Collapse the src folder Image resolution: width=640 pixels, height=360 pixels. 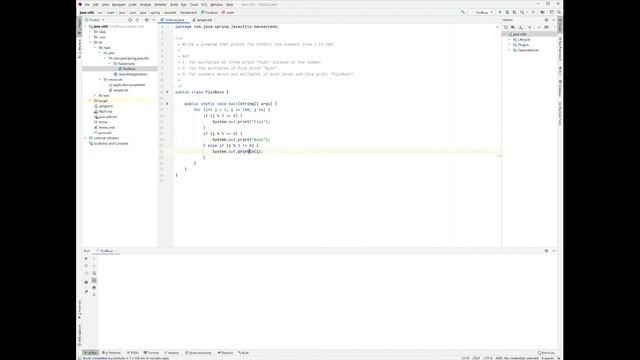[x=91, y=42]
